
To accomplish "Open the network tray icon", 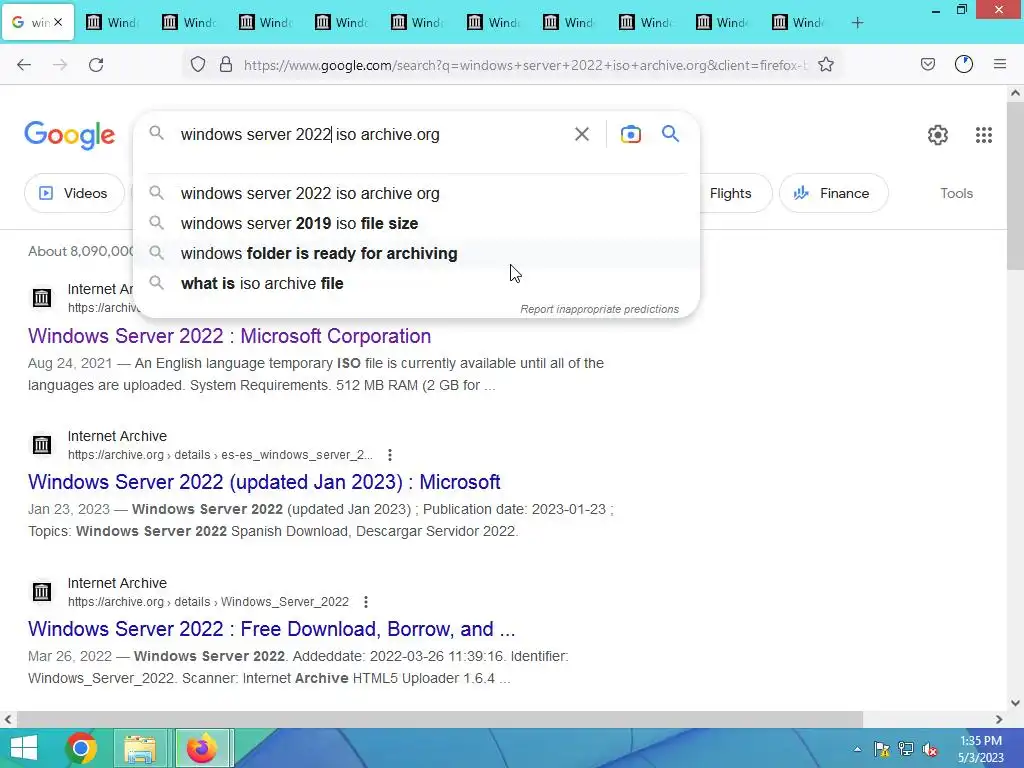I will [906, 749].
